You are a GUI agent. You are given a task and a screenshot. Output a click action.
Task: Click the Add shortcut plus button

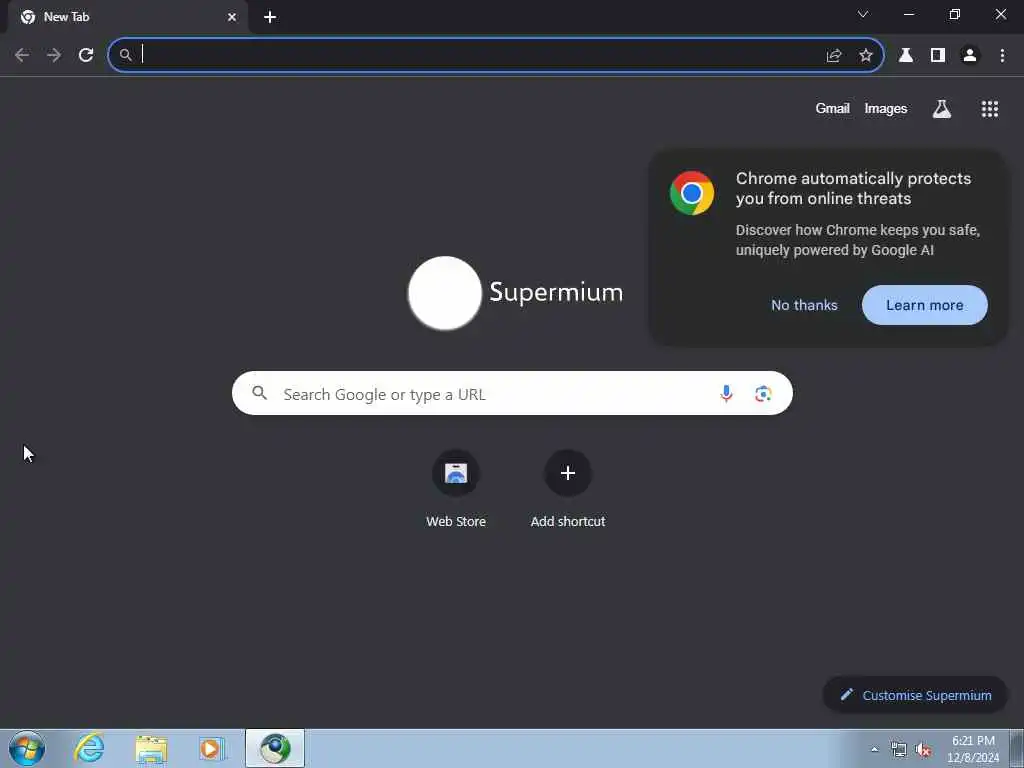click(568, 473)
